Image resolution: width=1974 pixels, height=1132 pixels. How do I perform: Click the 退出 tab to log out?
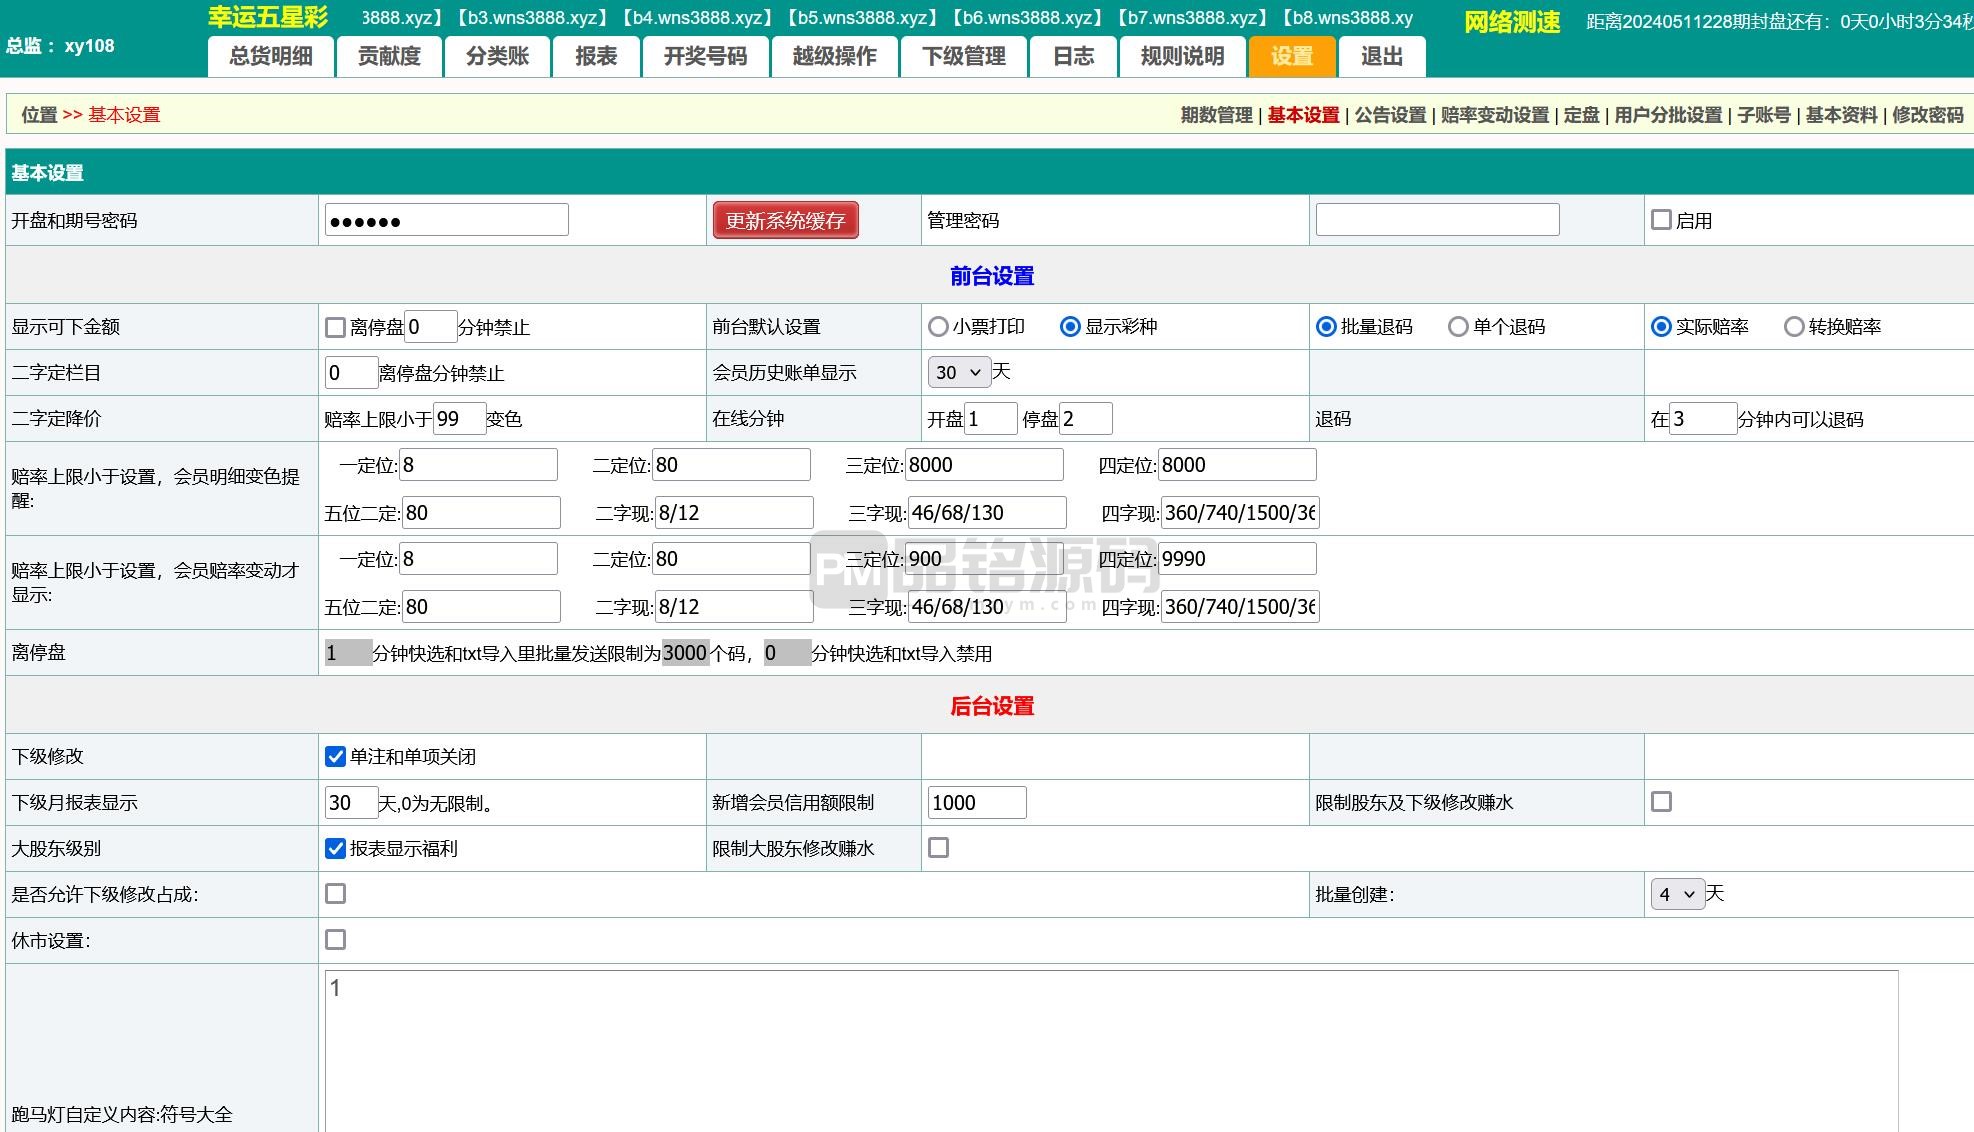pyautogui.click(x=1381, y=57)
